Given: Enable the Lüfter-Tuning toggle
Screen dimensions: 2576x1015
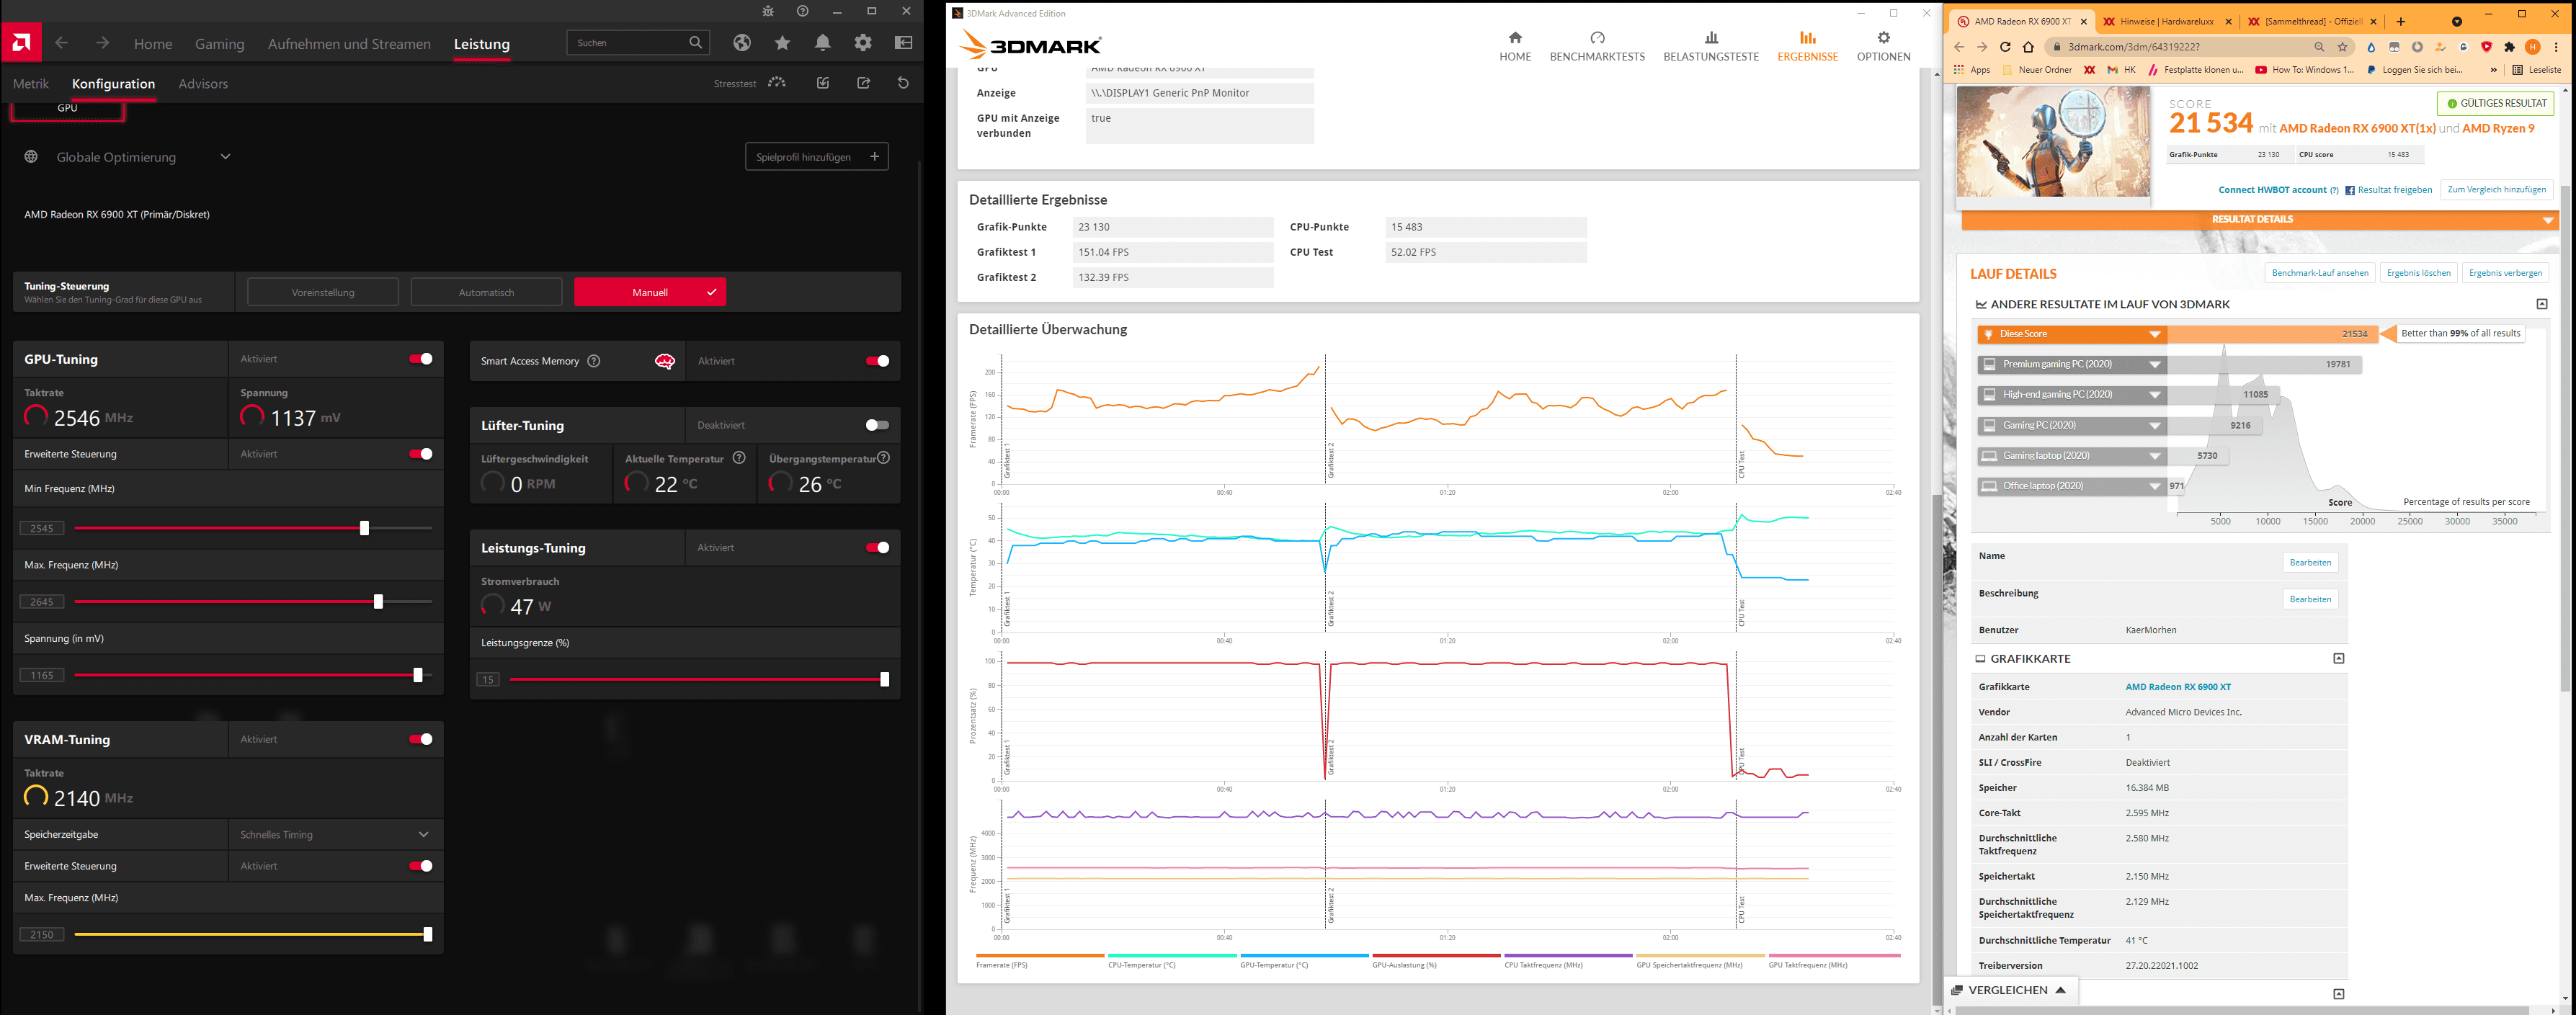Looking at the screenshot, I should click(877, 425).
